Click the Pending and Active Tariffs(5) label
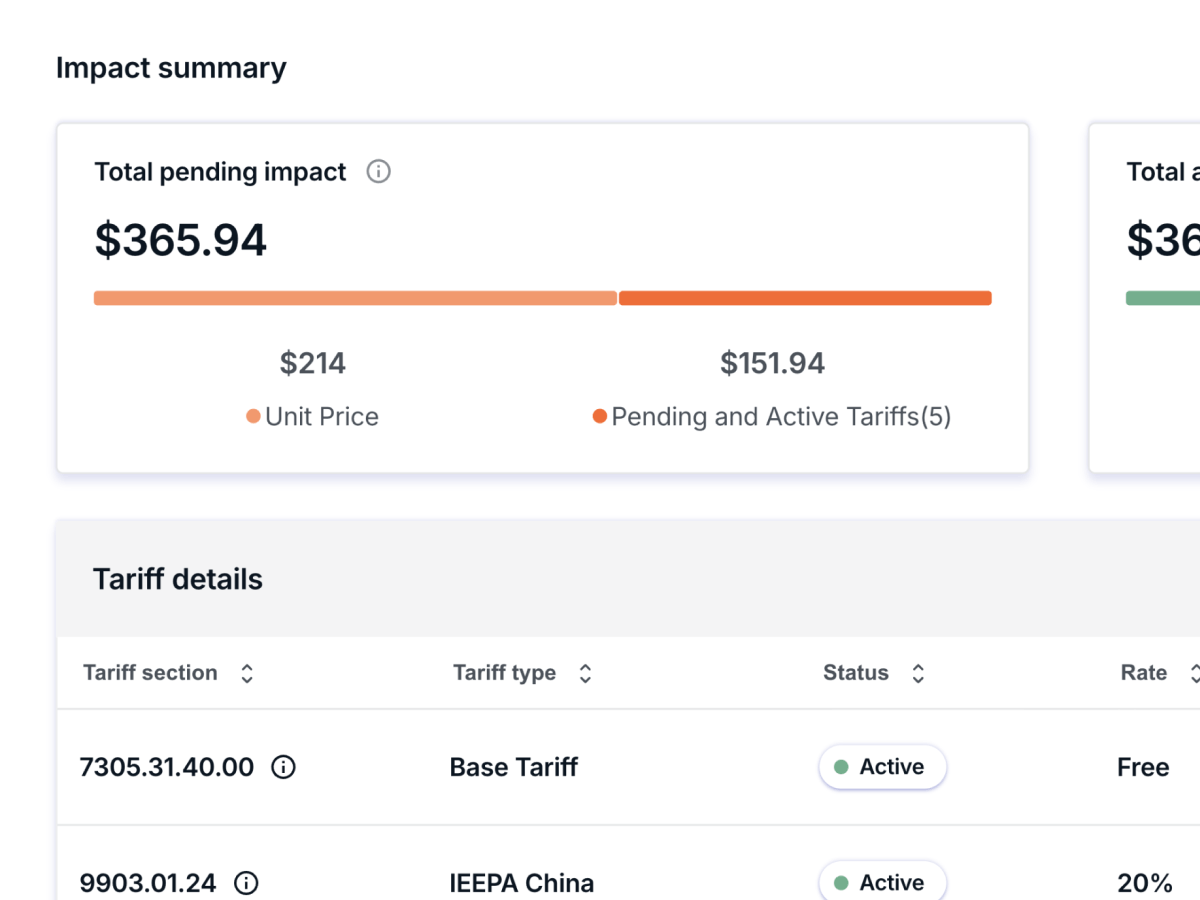 (x=781, y=416)
